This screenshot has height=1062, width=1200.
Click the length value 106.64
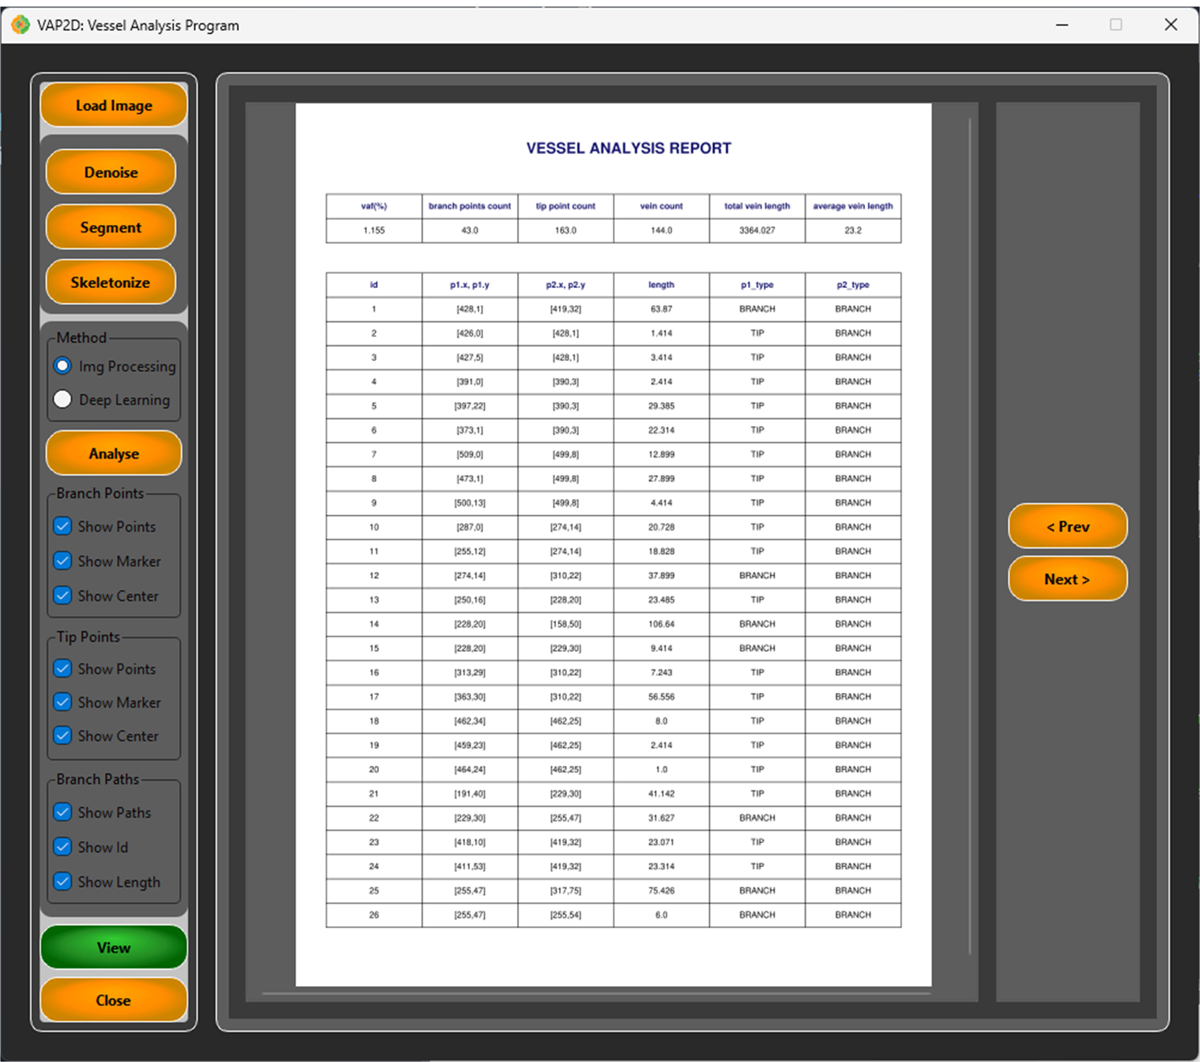661,624
